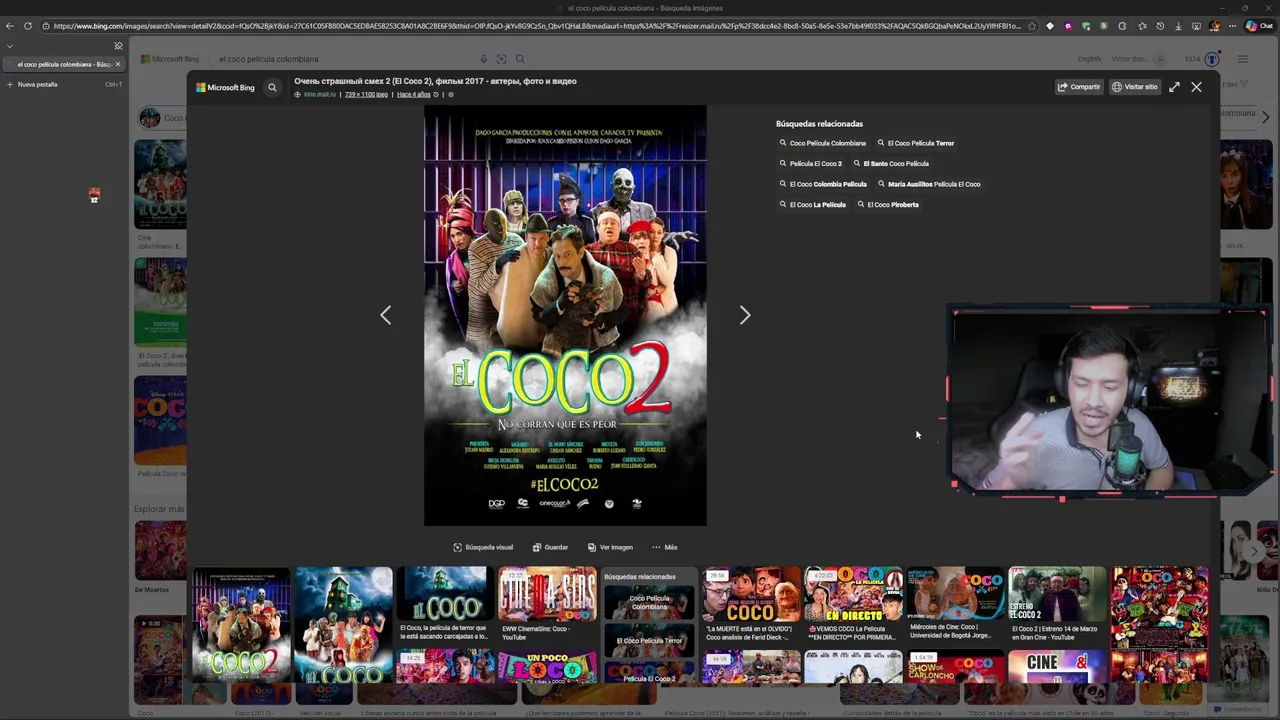Open the kino.mail.ru source link
This screenshot has width=1280, height=720.
tap(320, 94)
